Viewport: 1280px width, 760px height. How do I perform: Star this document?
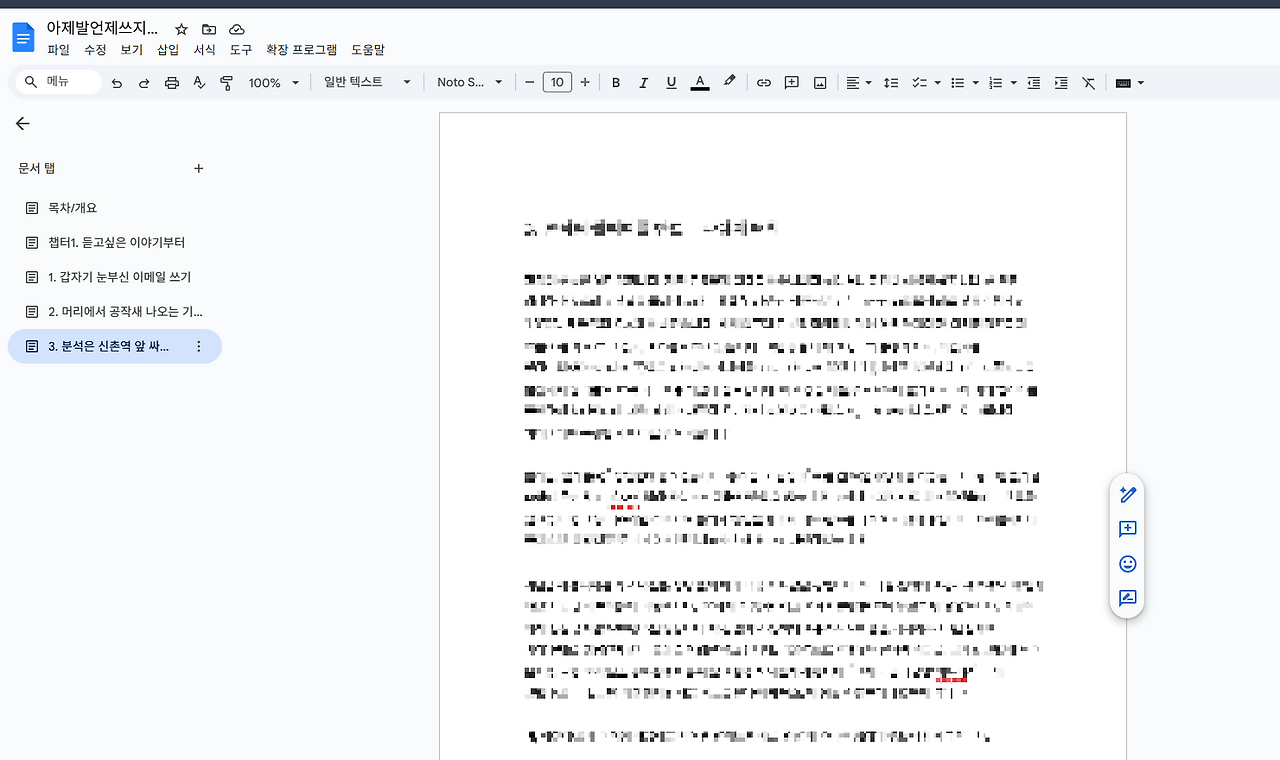pos(181,30)
